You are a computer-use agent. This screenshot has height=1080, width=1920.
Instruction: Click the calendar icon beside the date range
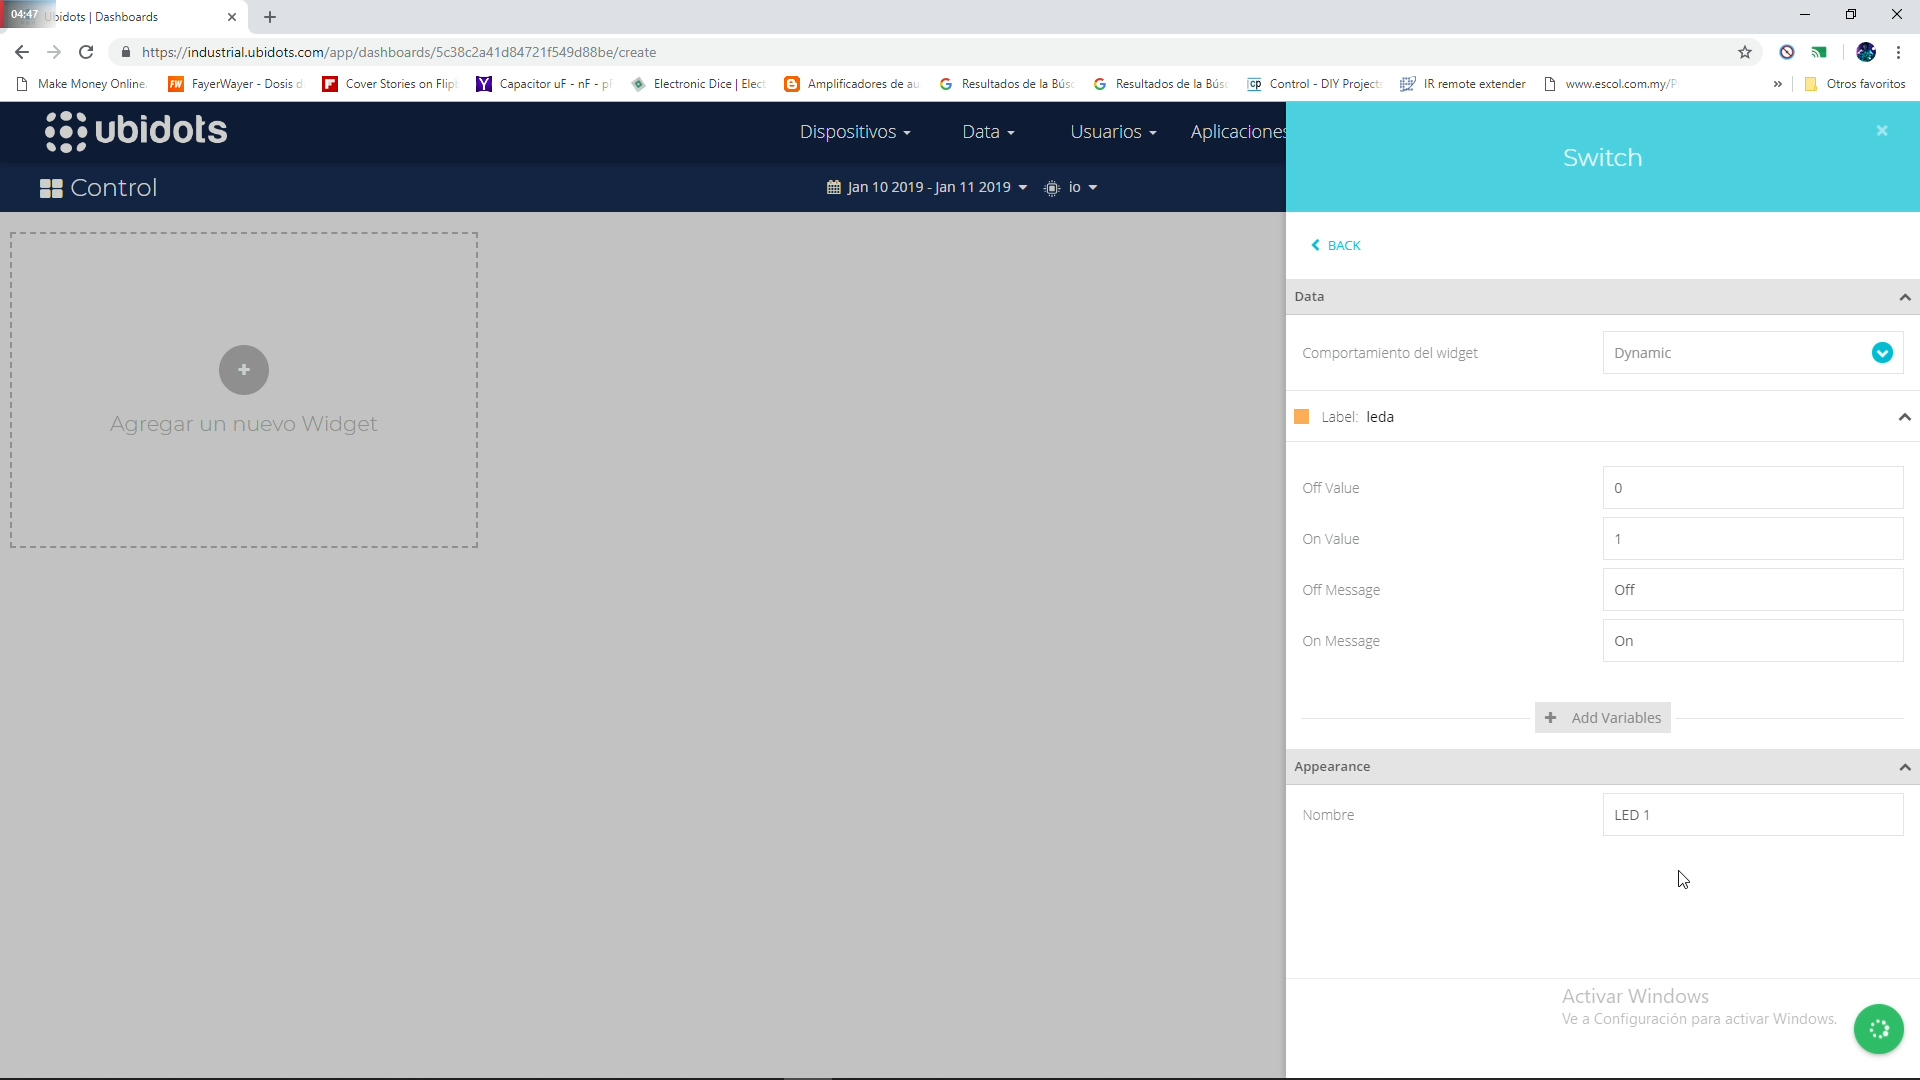833,187
